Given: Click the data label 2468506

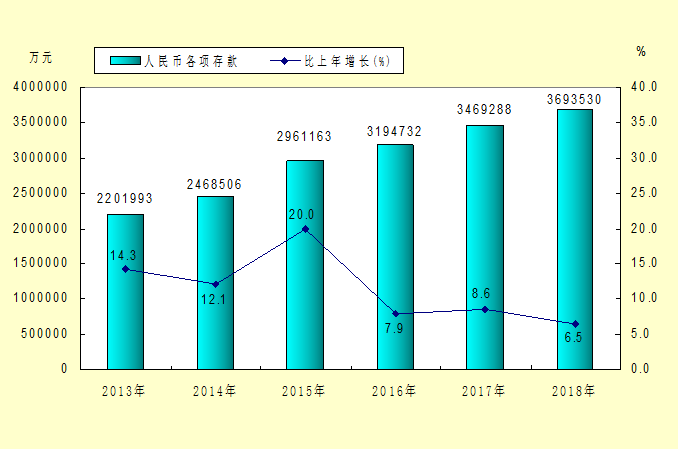Looking at the screenshot, I should [x=214, y=185].
